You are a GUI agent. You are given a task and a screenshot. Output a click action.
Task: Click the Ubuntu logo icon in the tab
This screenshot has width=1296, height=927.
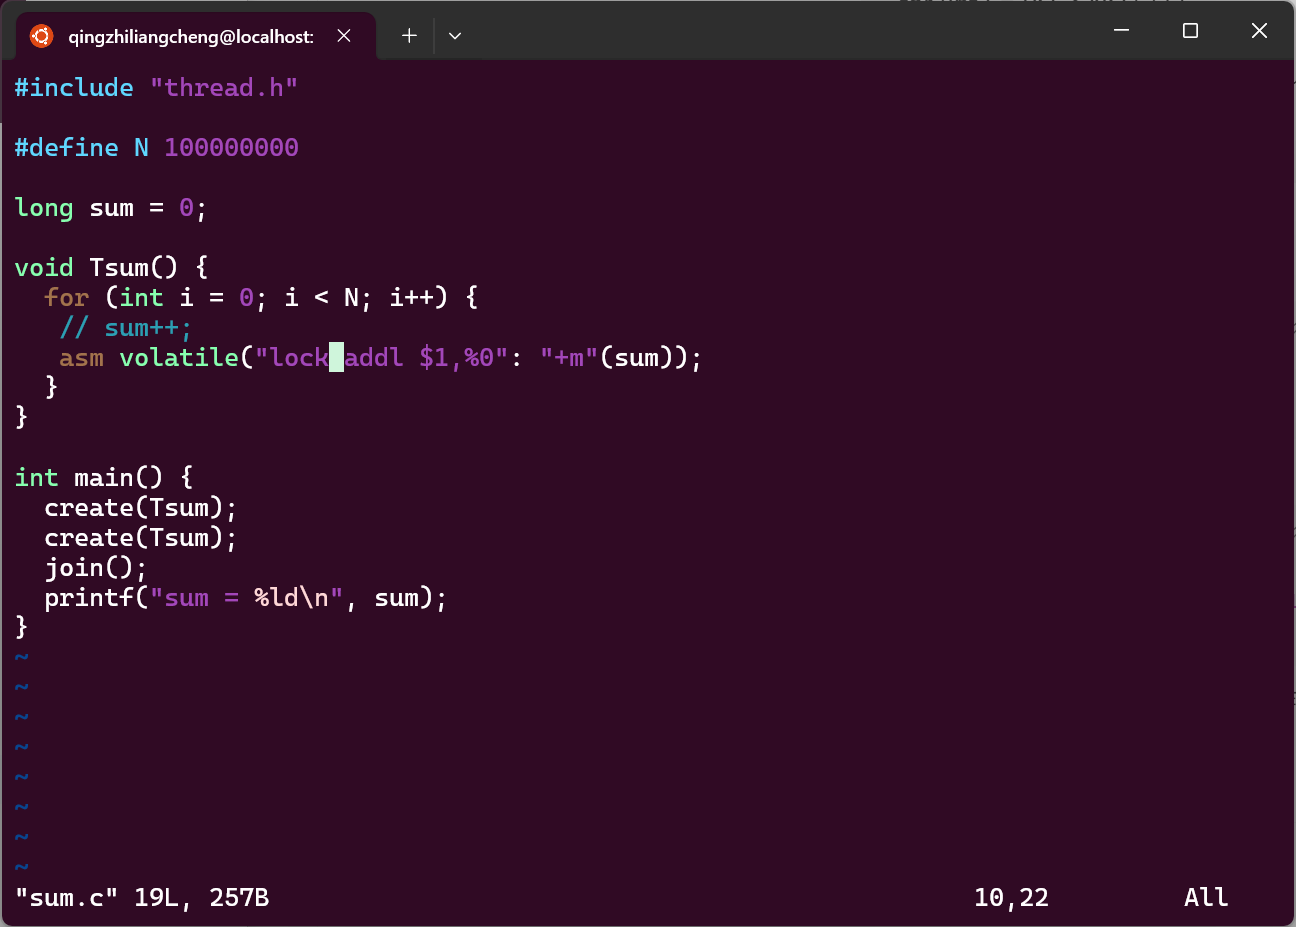pyautogui.click(x=41, y=36)
